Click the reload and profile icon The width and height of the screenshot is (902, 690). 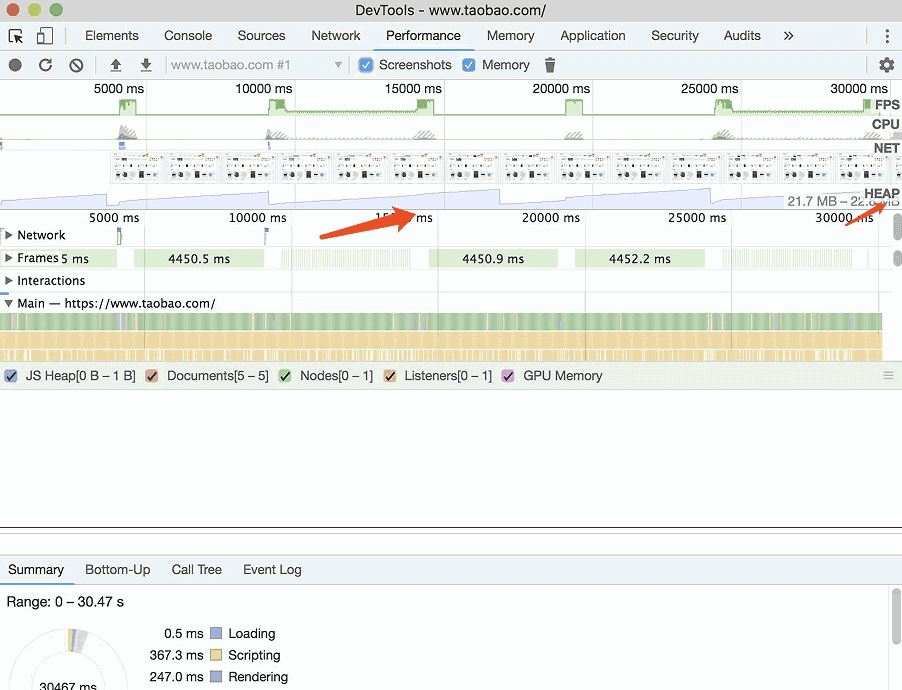click(45, 65)
